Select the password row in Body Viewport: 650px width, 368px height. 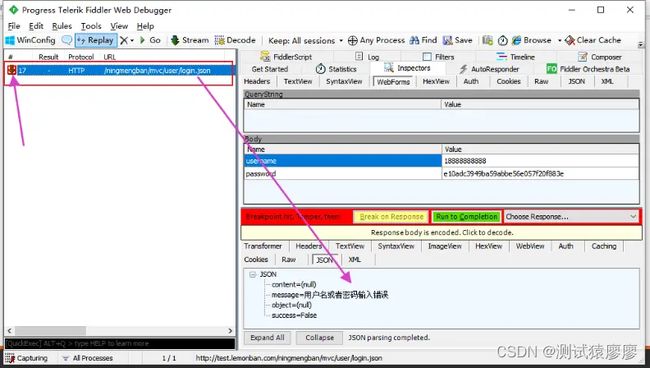click(441, 174)
